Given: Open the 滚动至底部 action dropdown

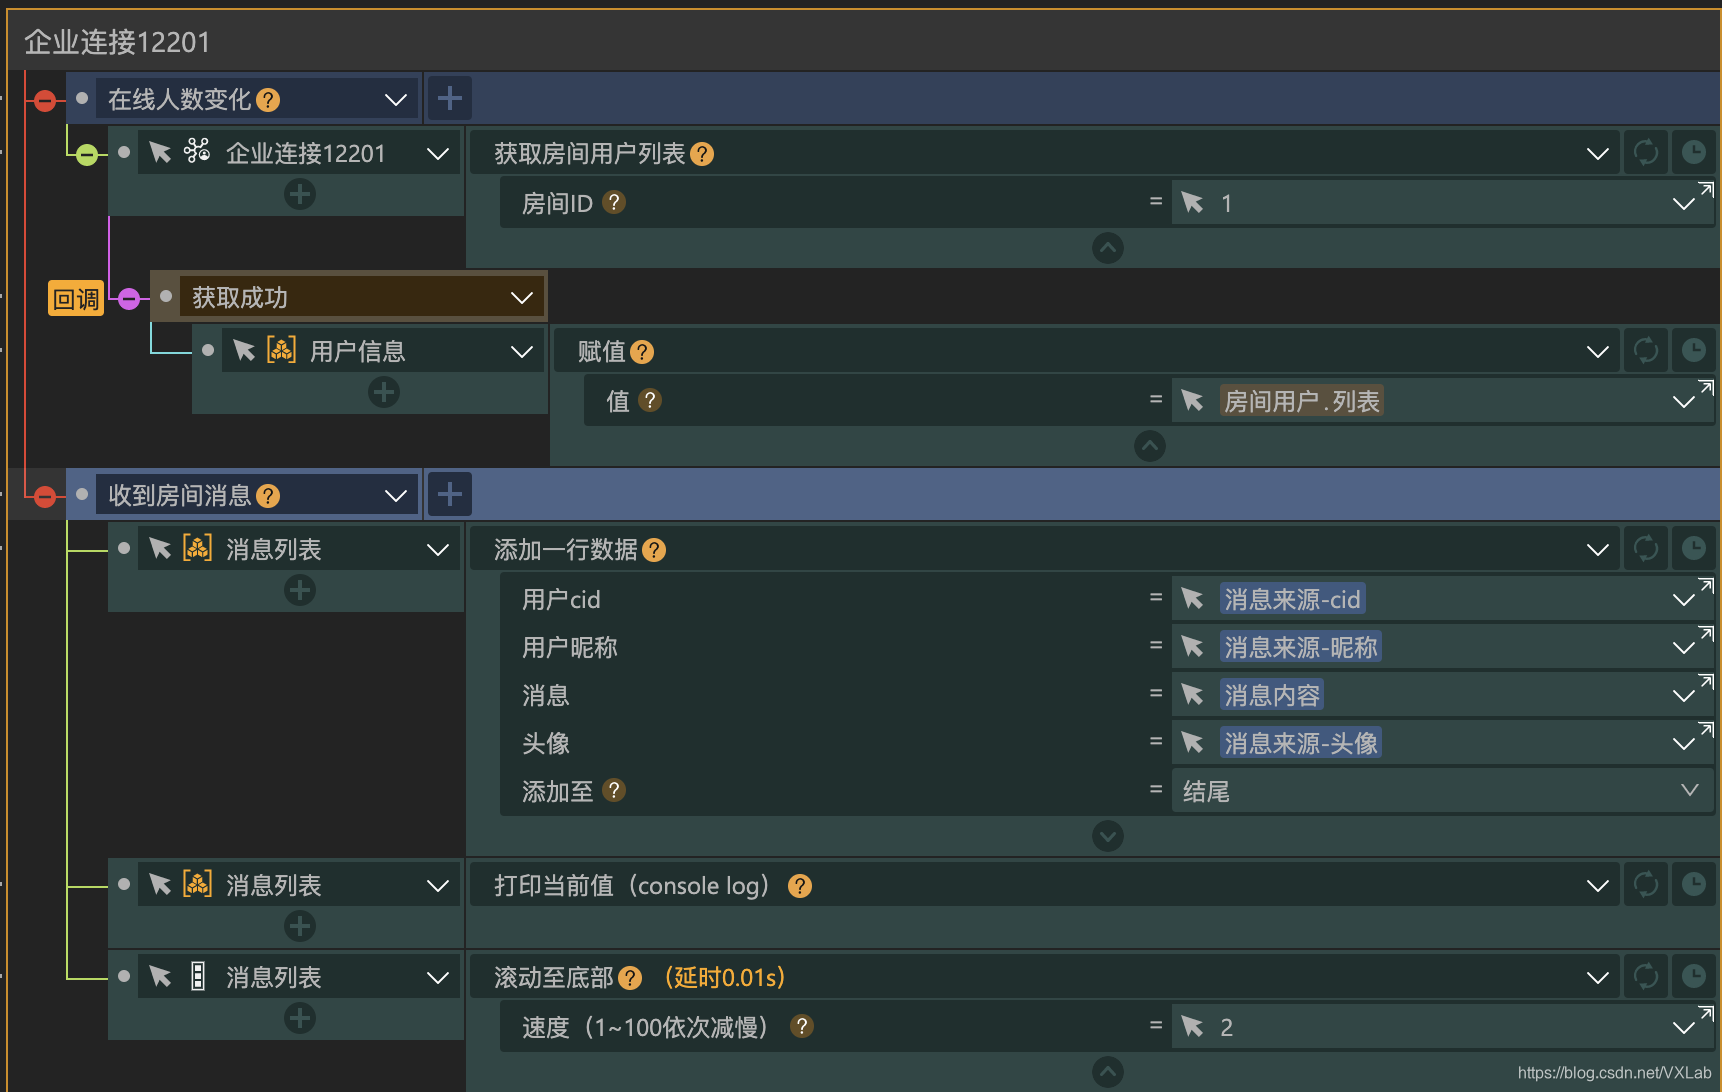Looking at the screenshot, I should click(1598, 977).
